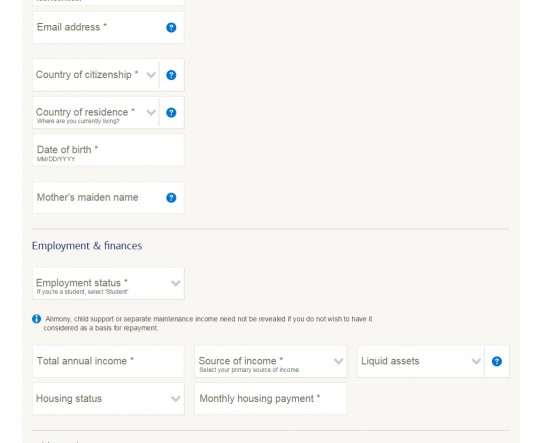Click into the Date of birth field
The width and height of the screenshot is (550, 443).
[108, 150]
